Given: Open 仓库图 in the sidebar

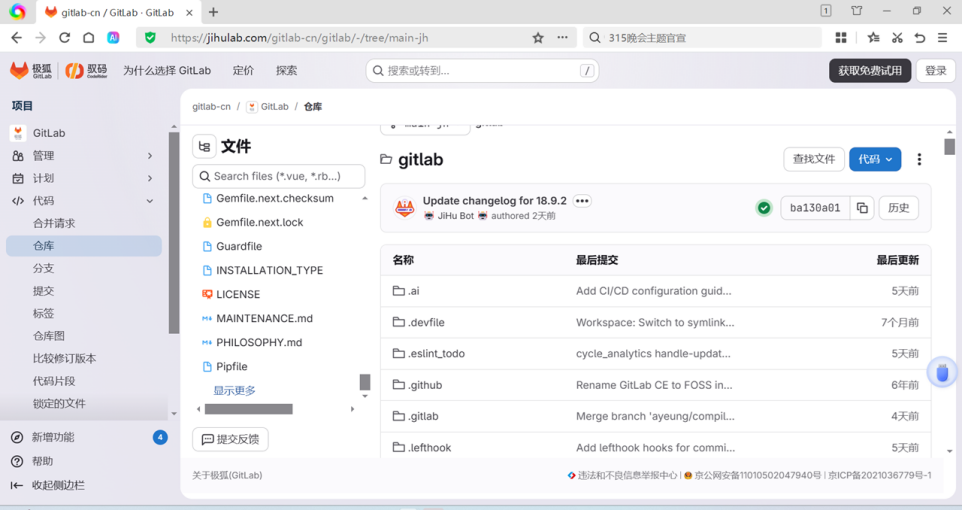Looking at the screenshot, I should (84, 336).
